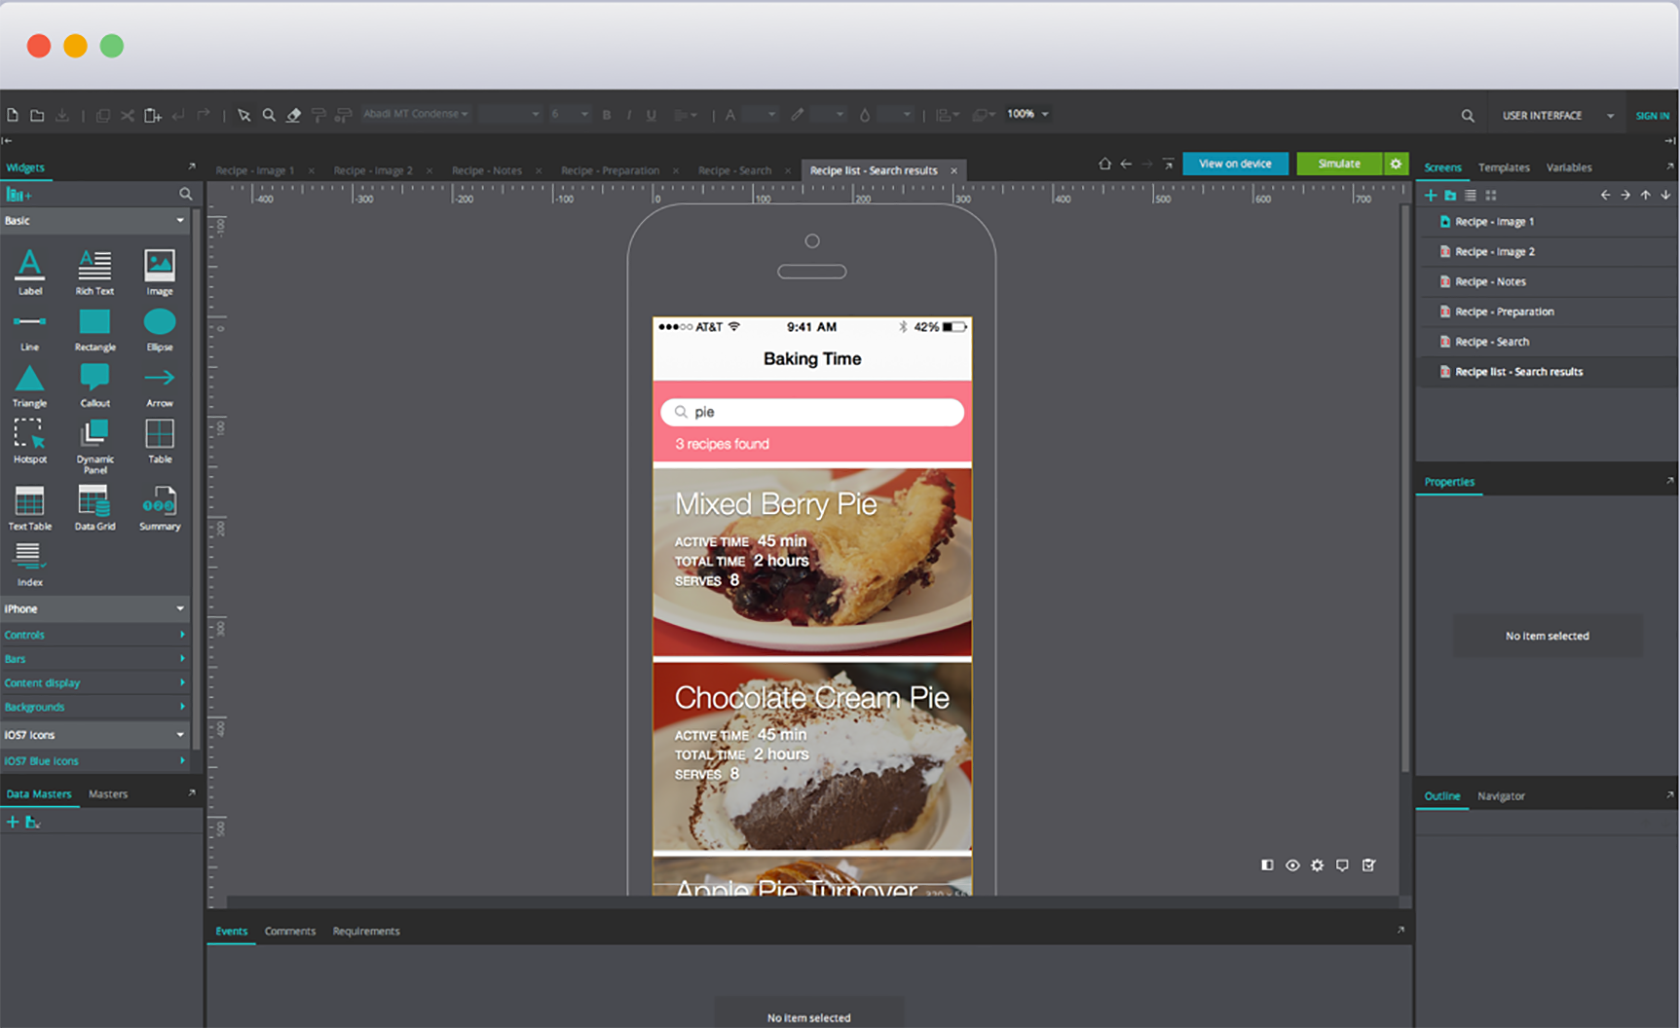Add a new screen with plus icon

point(1431,195)
